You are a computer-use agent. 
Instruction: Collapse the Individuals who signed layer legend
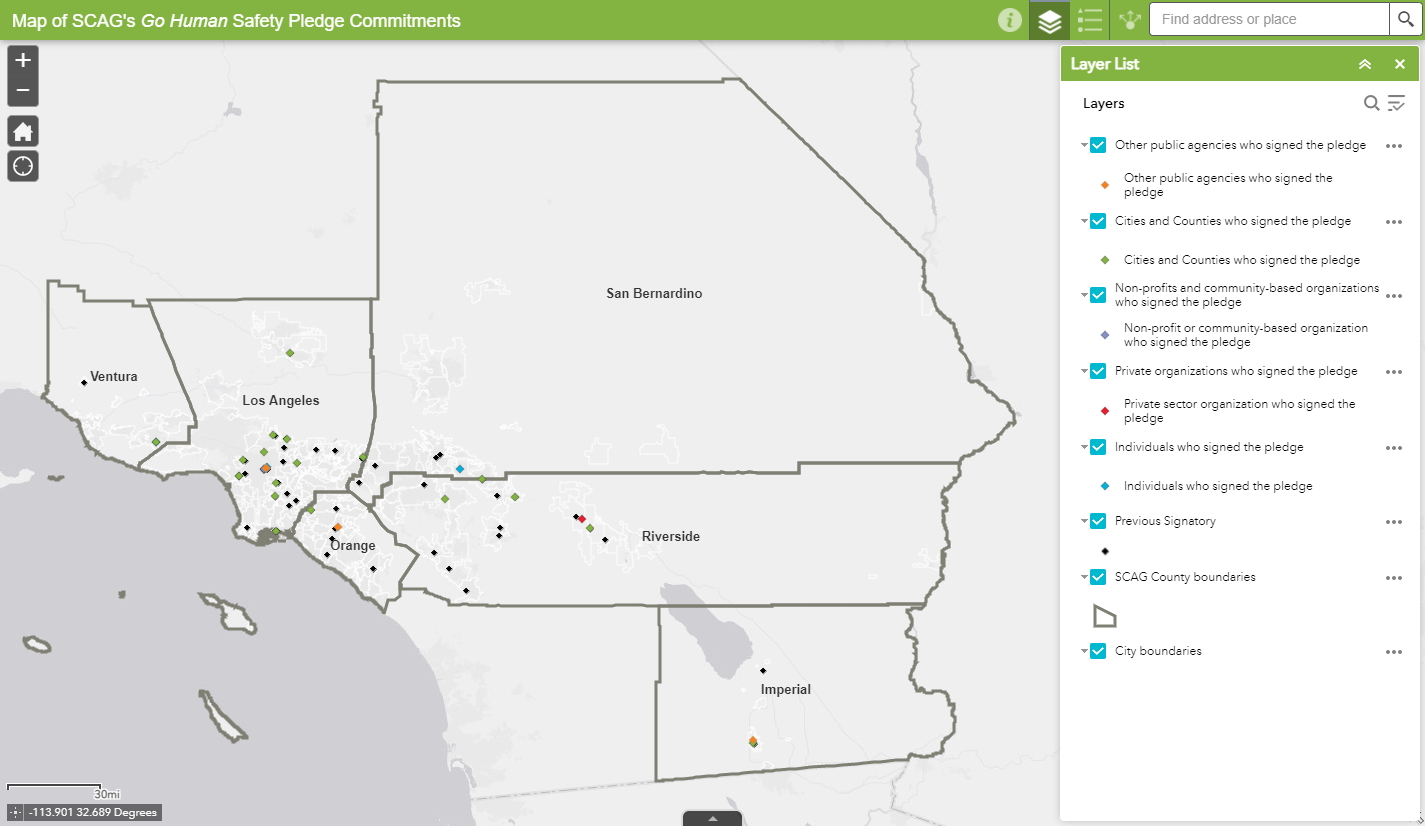pos(1084,448)
